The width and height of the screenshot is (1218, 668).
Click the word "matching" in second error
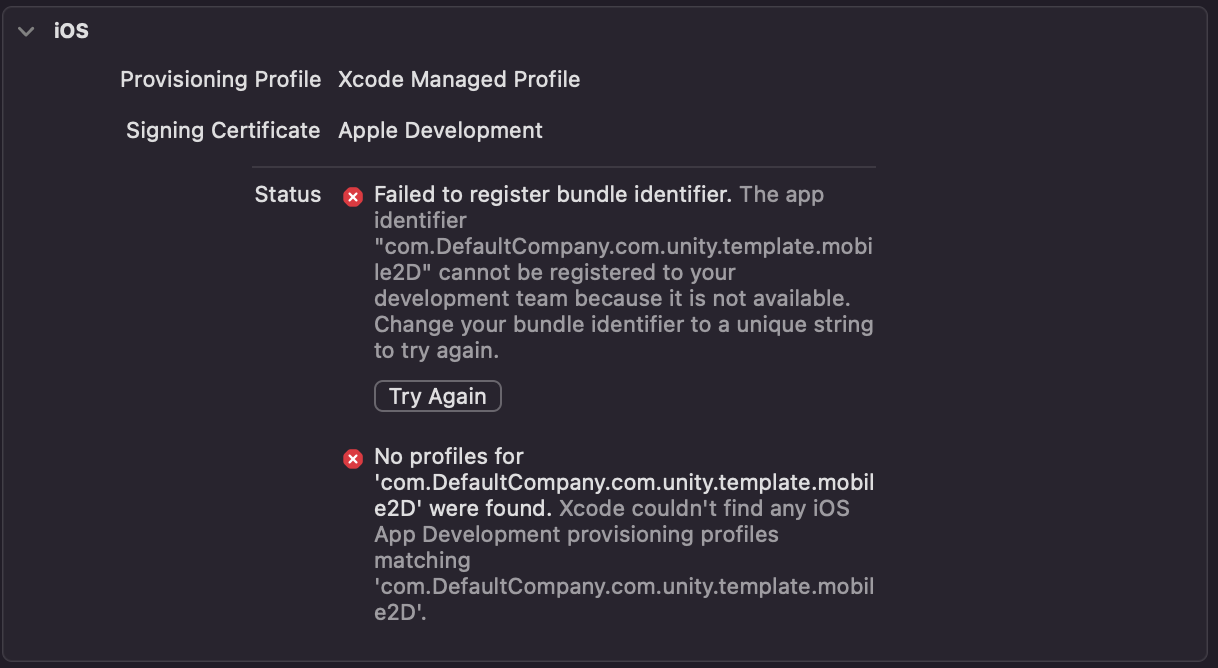click(422, 561)
